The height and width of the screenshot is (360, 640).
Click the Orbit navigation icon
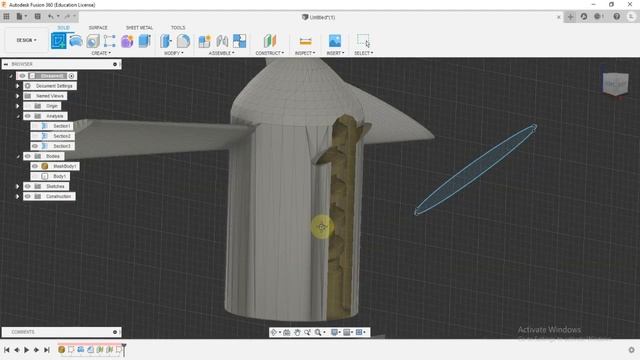pyautogui.click(x=274, y=333)
